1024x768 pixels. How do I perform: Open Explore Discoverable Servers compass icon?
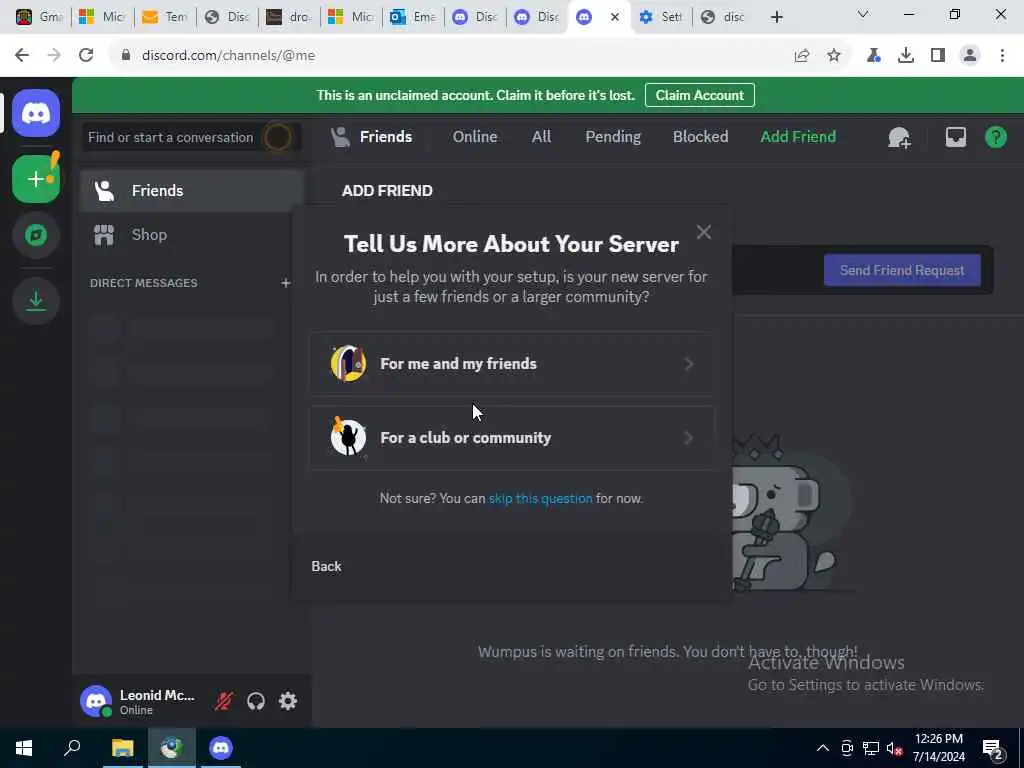click(x=36, y=235)
